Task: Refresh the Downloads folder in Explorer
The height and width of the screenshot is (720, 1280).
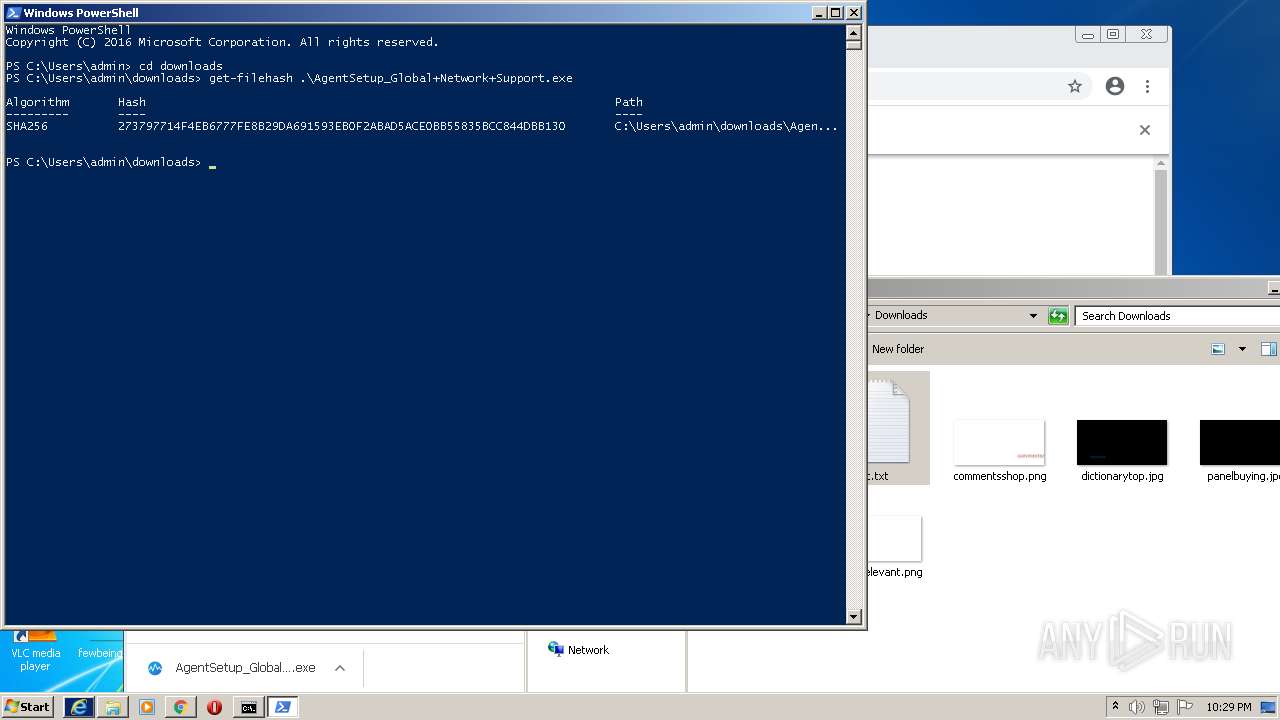Action: point(1058,316)
